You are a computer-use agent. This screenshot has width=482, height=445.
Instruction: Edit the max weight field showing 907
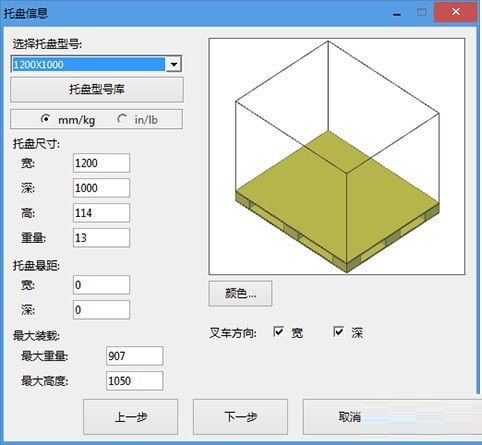pos(135,356)
